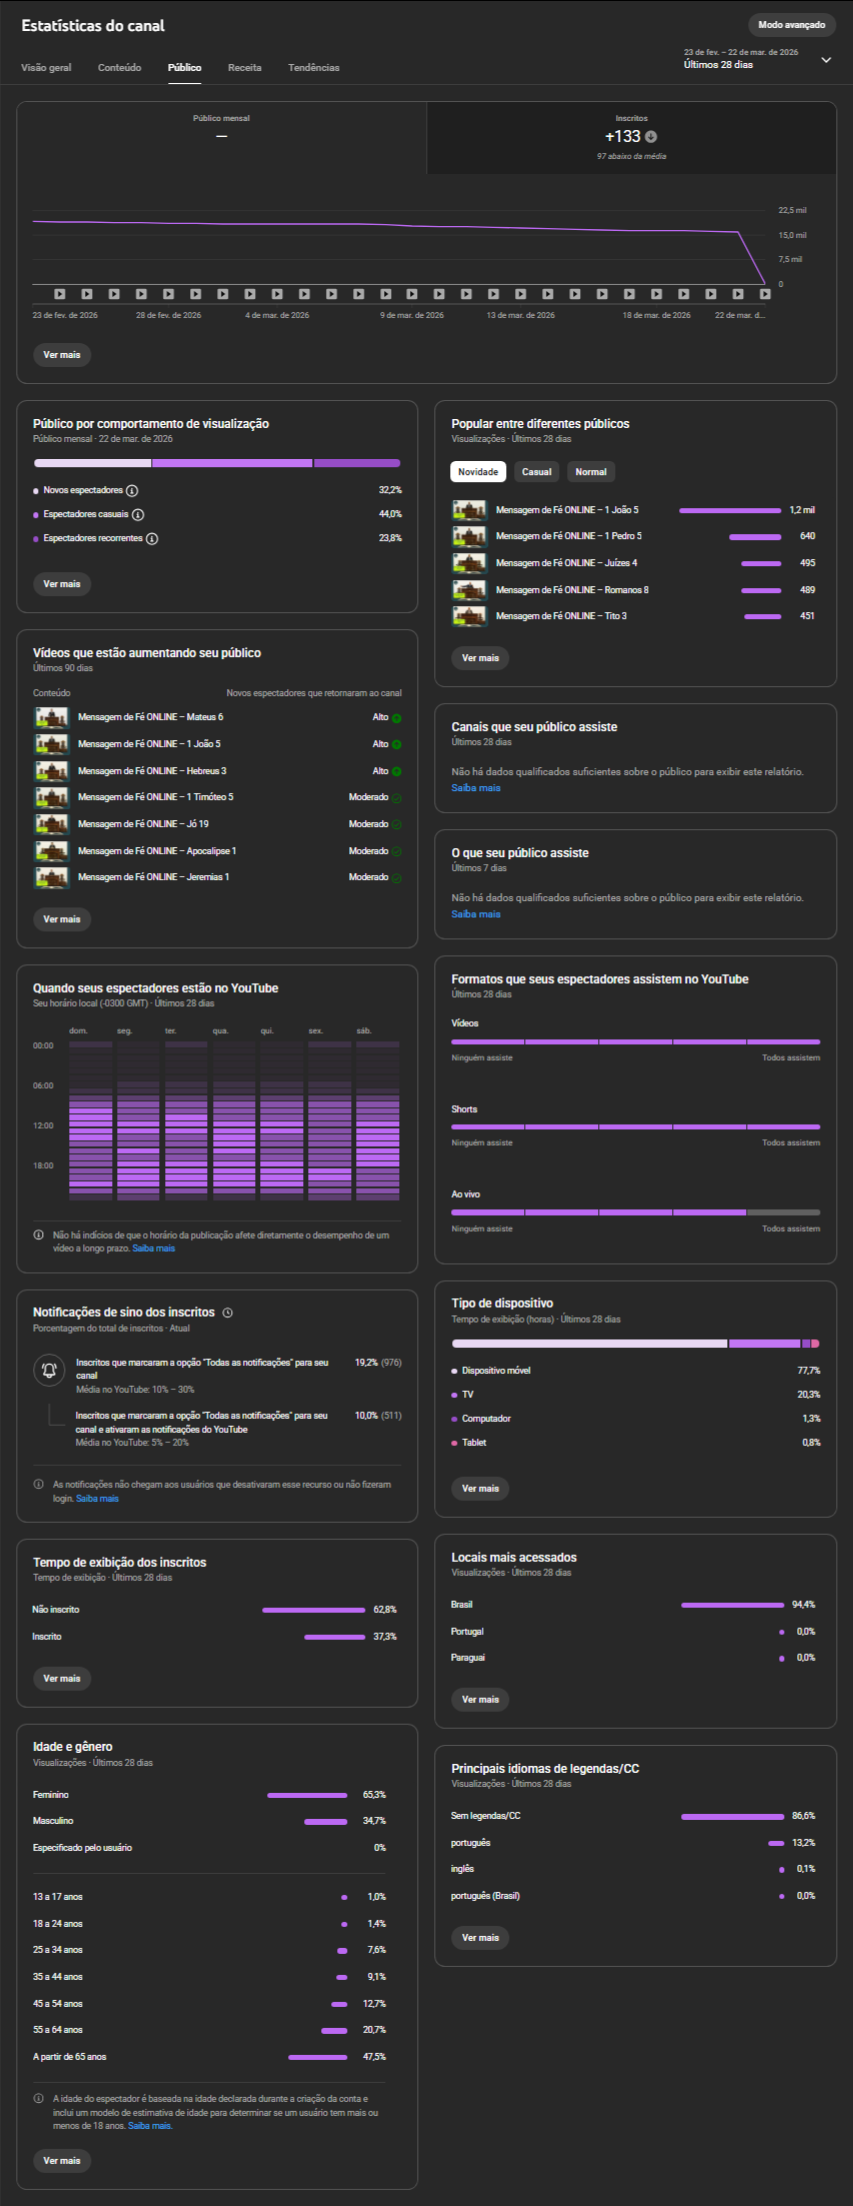Click the Vídeos format progress bar
The image size is (853, 2206).
tap(635, 1042)
